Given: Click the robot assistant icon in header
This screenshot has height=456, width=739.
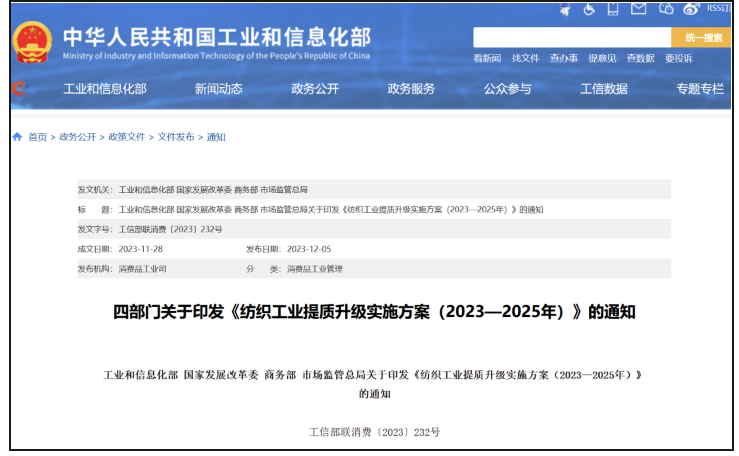Looking at the screenshot, I should [566, 10].
